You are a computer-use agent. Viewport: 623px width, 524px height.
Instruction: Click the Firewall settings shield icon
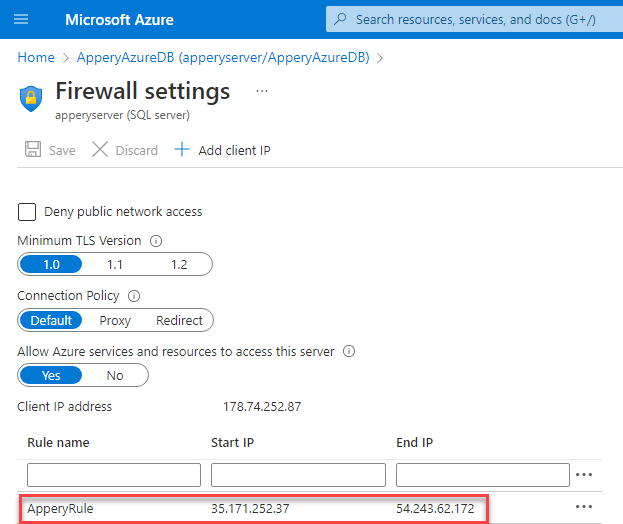tap(31, 99)
